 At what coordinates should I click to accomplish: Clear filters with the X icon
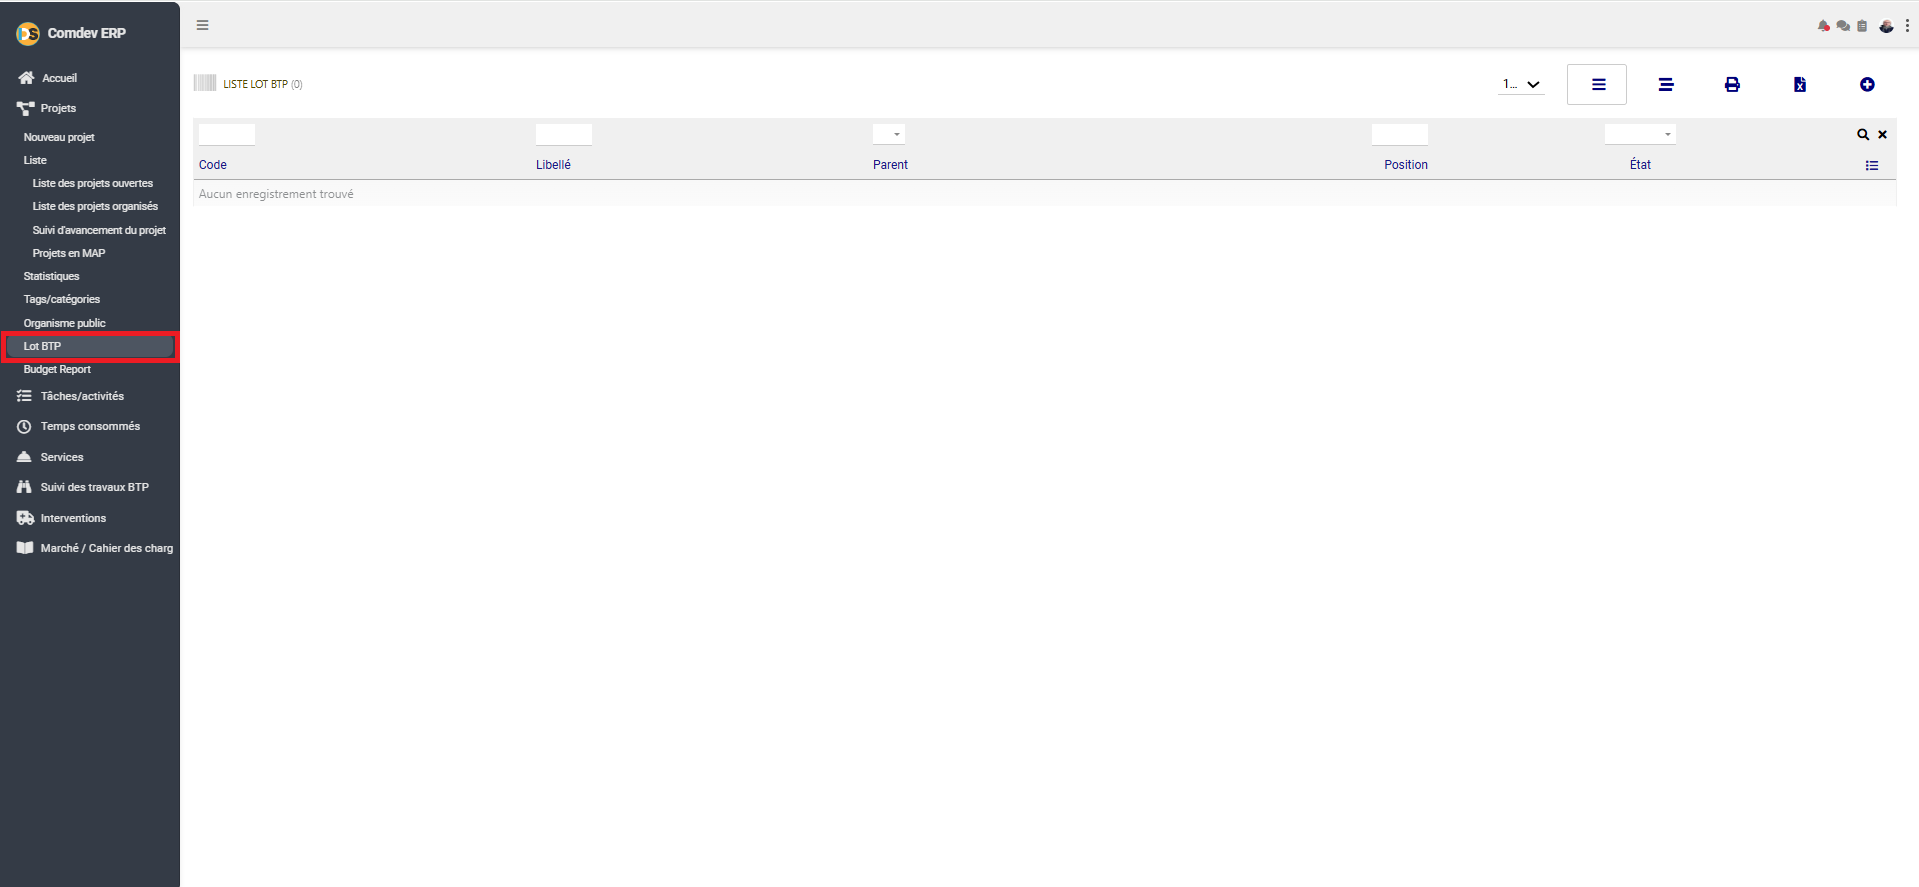pyautogui.click(x=1882, y=134)
